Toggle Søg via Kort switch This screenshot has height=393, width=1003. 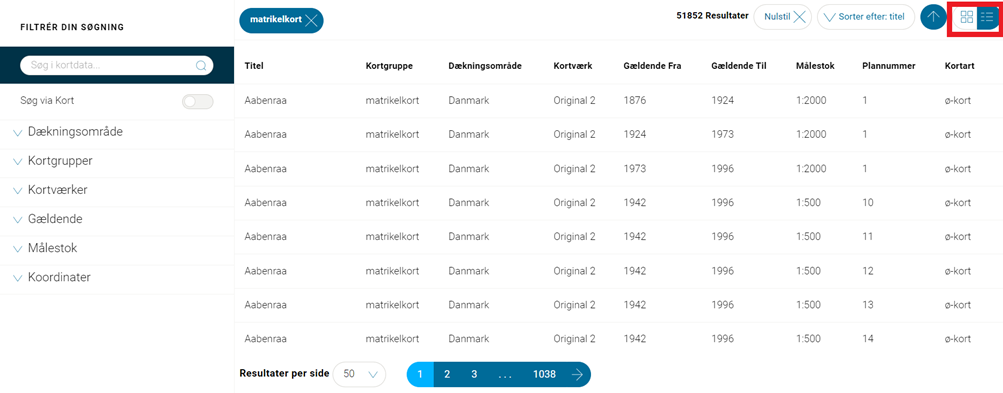tap(198, 101)
